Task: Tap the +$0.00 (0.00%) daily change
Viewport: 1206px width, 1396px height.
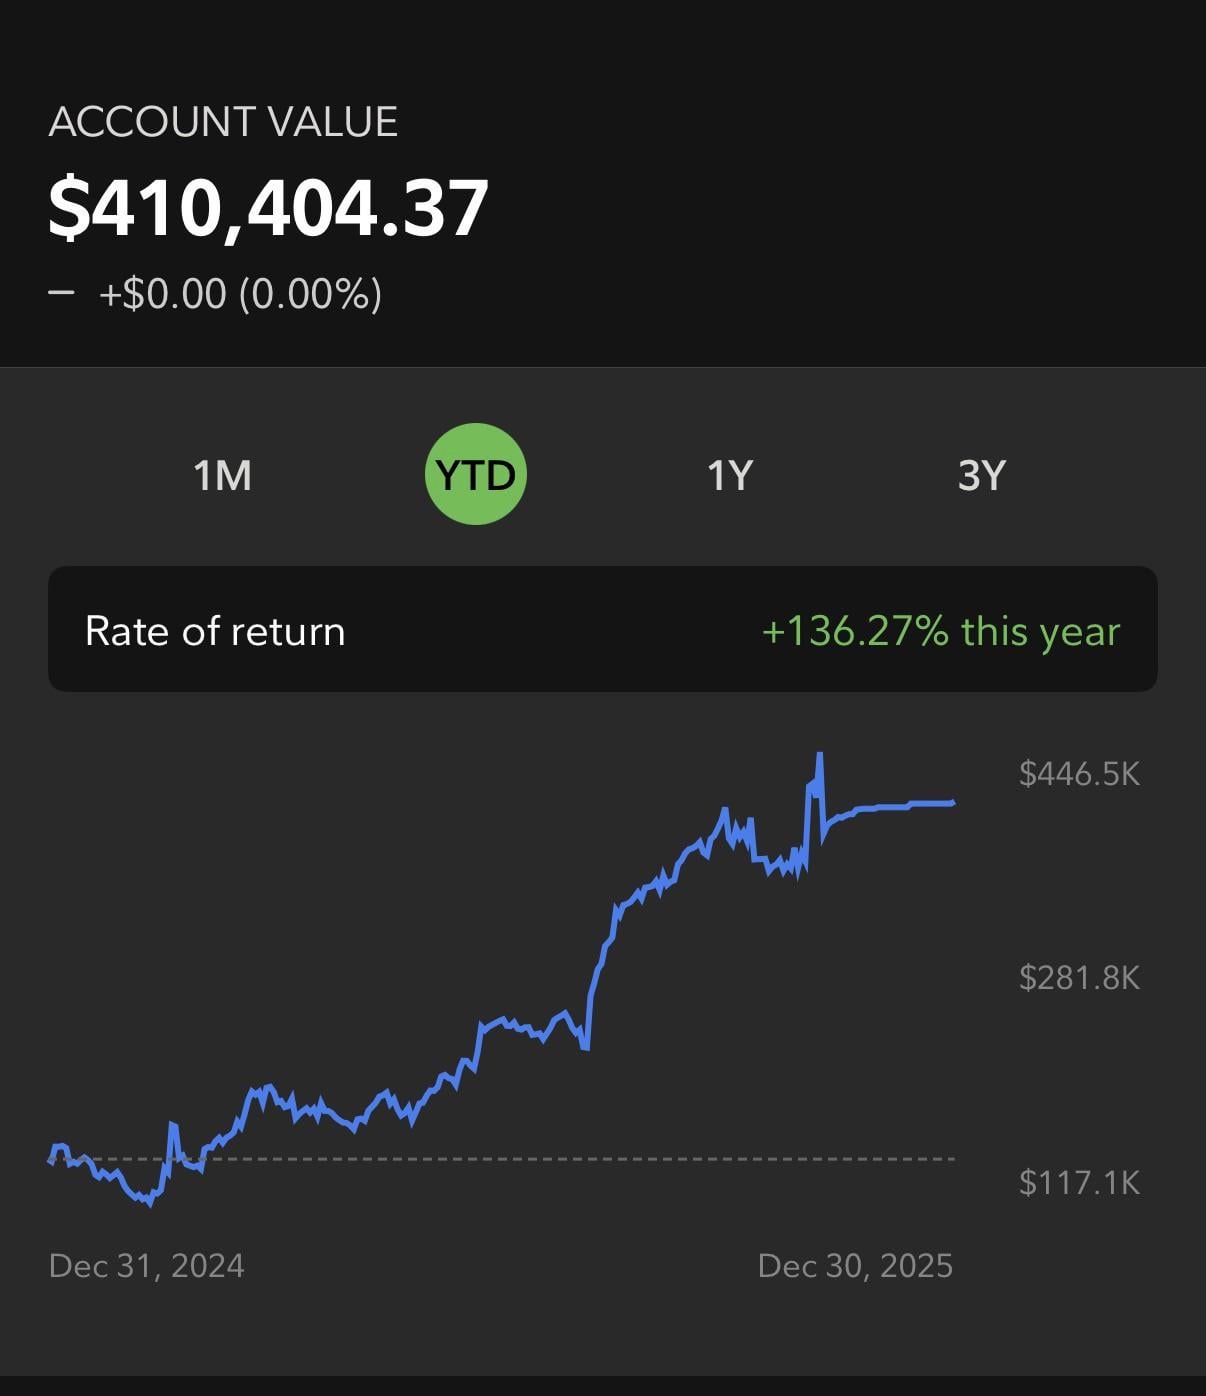Action: tap(240, 294)
